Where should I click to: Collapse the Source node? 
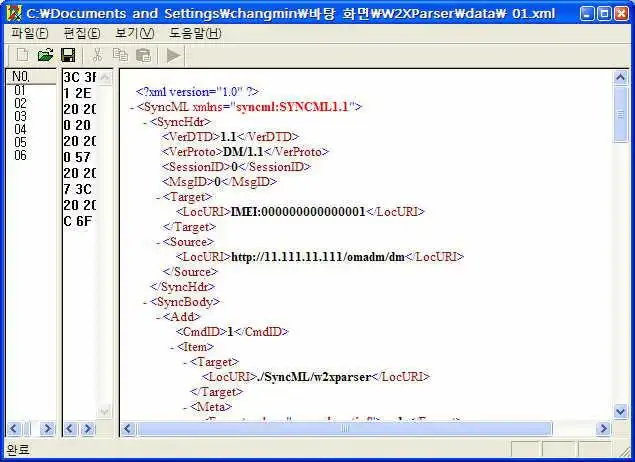pos(158,242)
